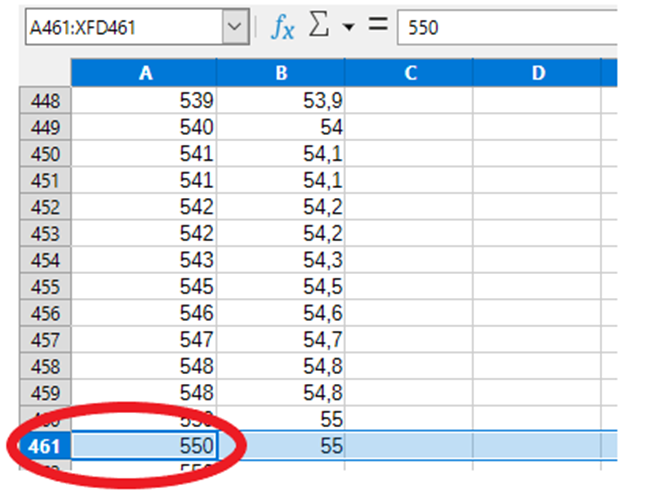This screenshot has height=497, width=658.
Task: Open the Name Box dropdown arrow
Action: click(x=235, y=27)
